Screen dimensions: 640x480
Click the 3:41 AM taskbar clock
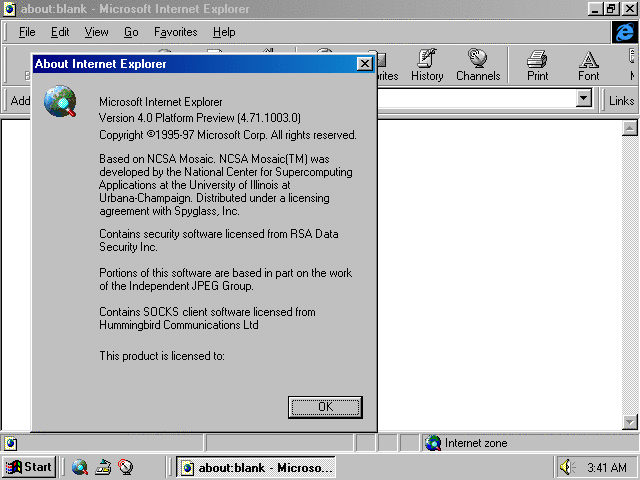(x=607, y=467)
